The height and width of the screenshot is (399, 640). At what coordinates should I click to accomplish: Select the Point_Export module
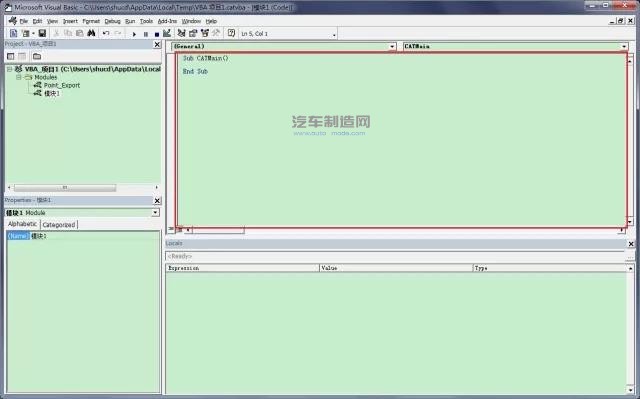click(62, 85)
